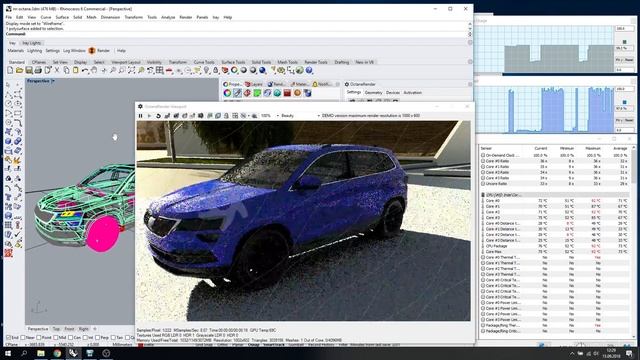Restart the render with the circular arrow icon
The image size is (640, 360).
coord(158,116)
